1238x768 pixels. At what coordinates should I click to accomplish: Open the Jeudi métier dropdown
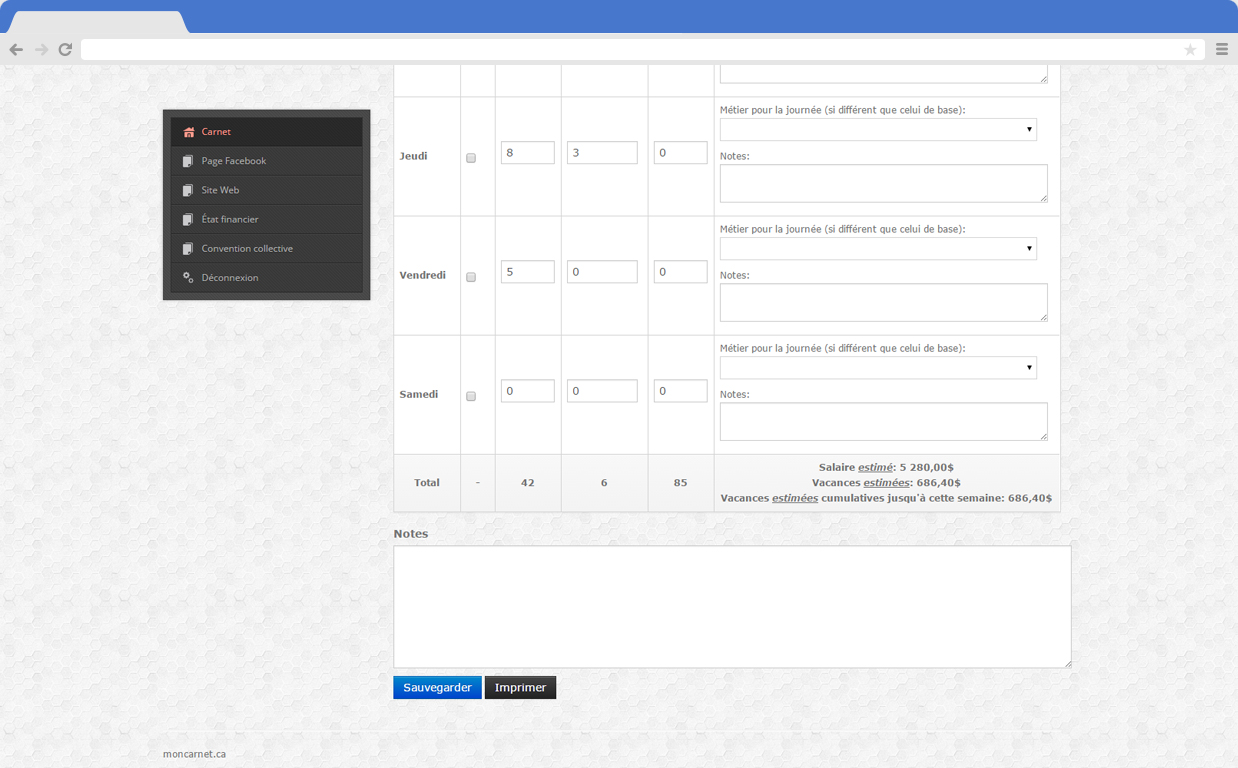tap(877, 130)
